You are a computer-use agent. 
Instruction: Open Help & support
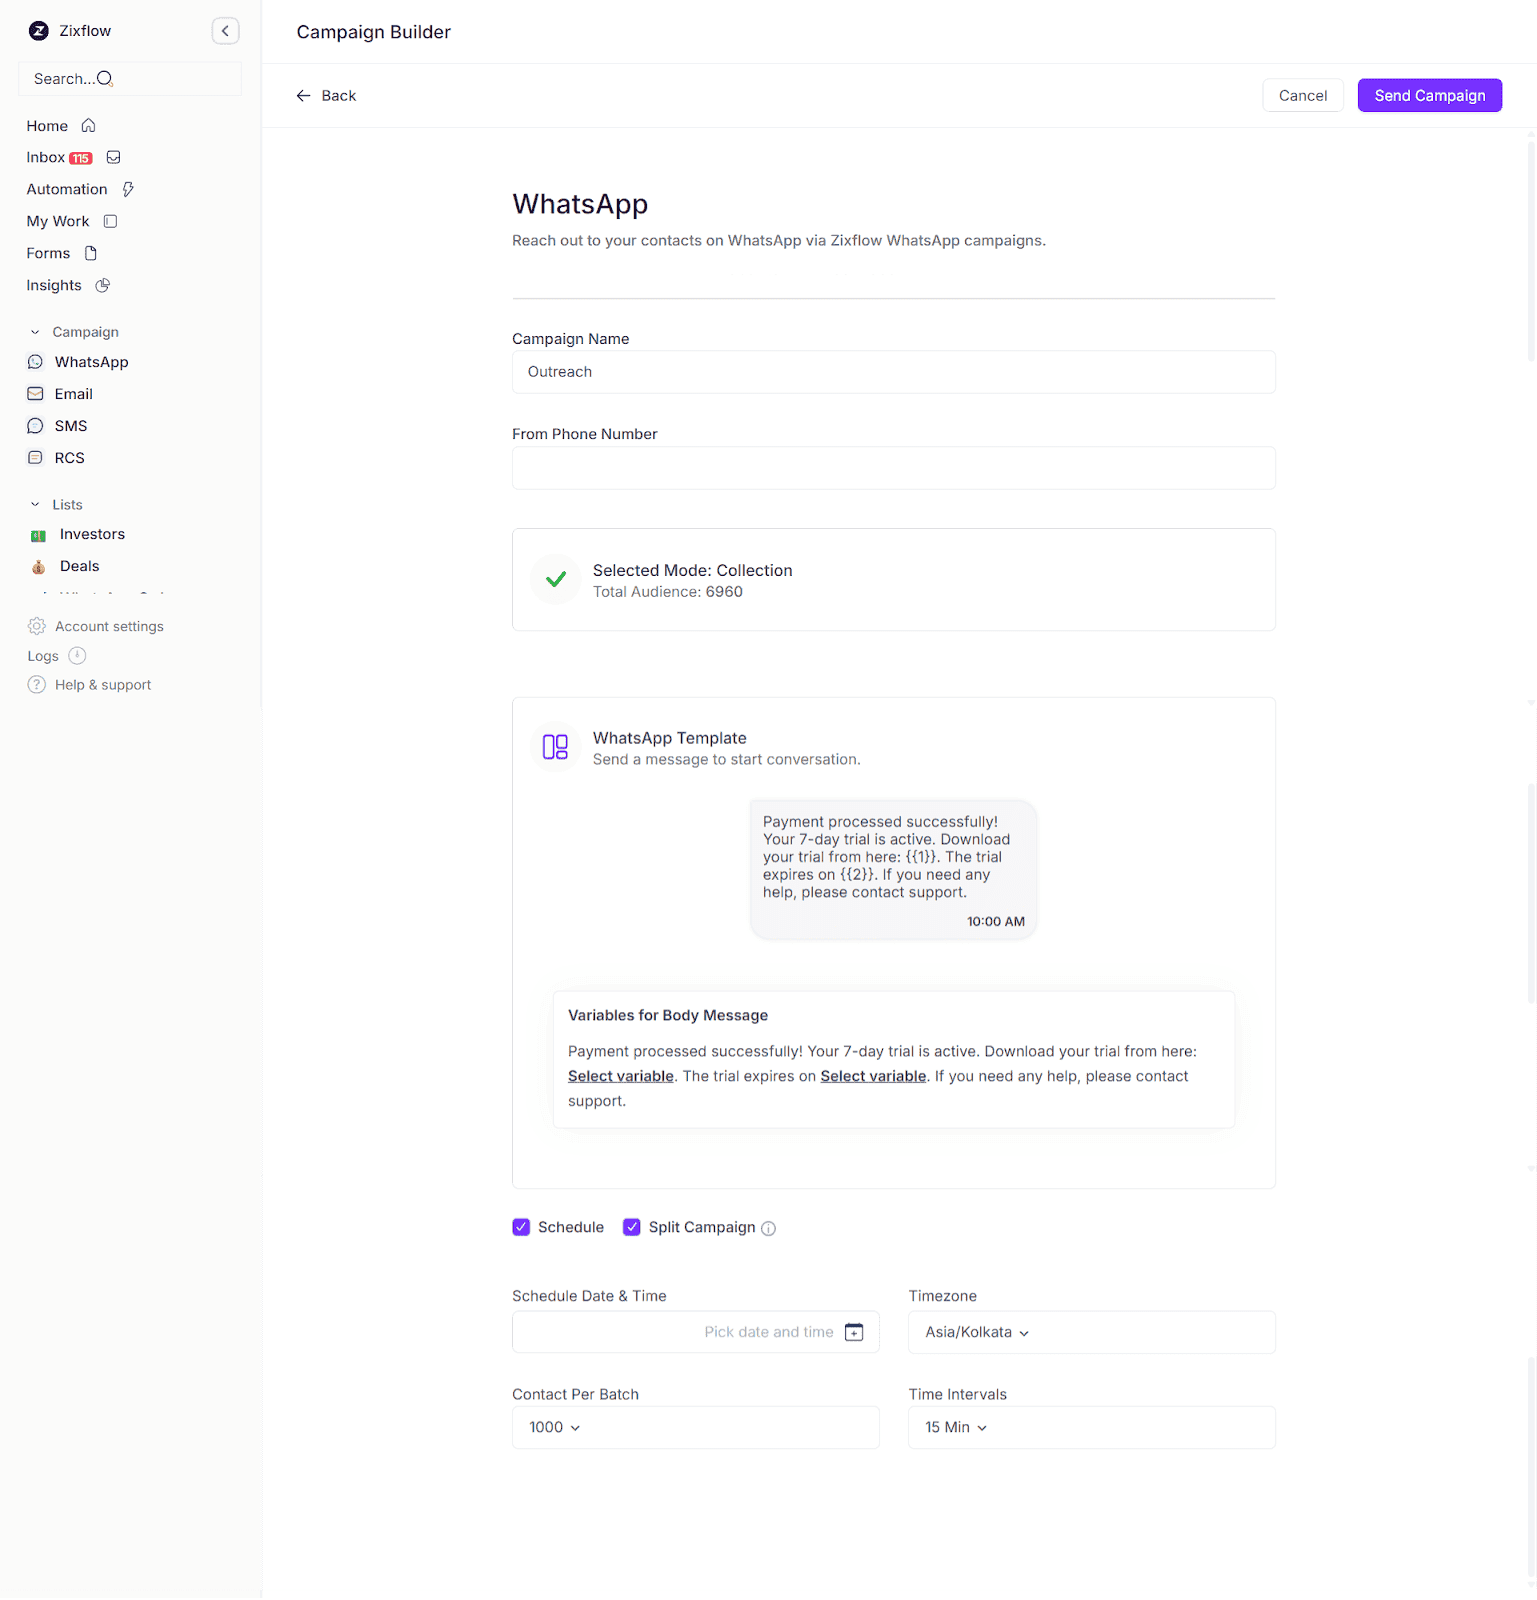coord(90,685)
